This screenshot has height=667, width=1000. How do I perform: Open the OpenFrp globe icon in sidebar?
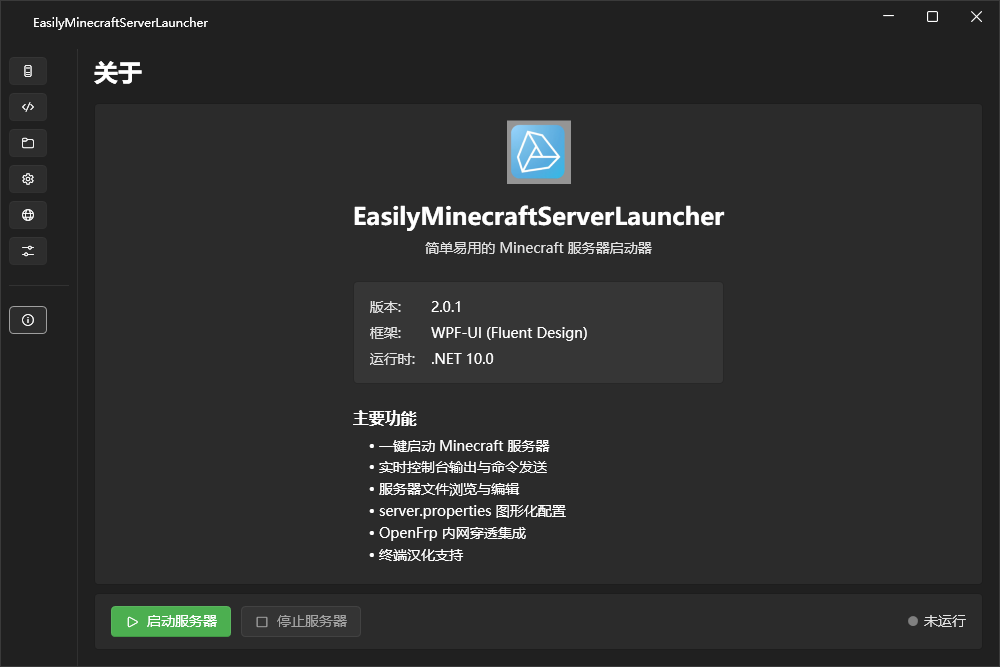[x=27, y=214]
